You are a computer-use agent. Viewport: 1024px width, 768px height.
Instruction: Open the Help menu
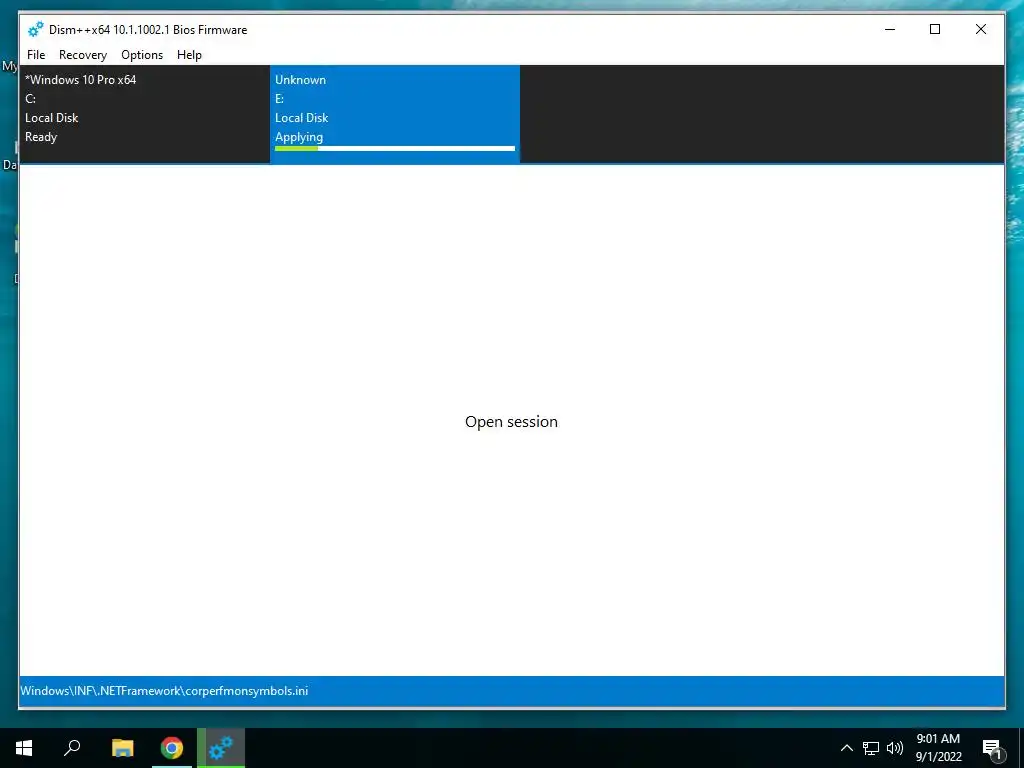[189, 55]
